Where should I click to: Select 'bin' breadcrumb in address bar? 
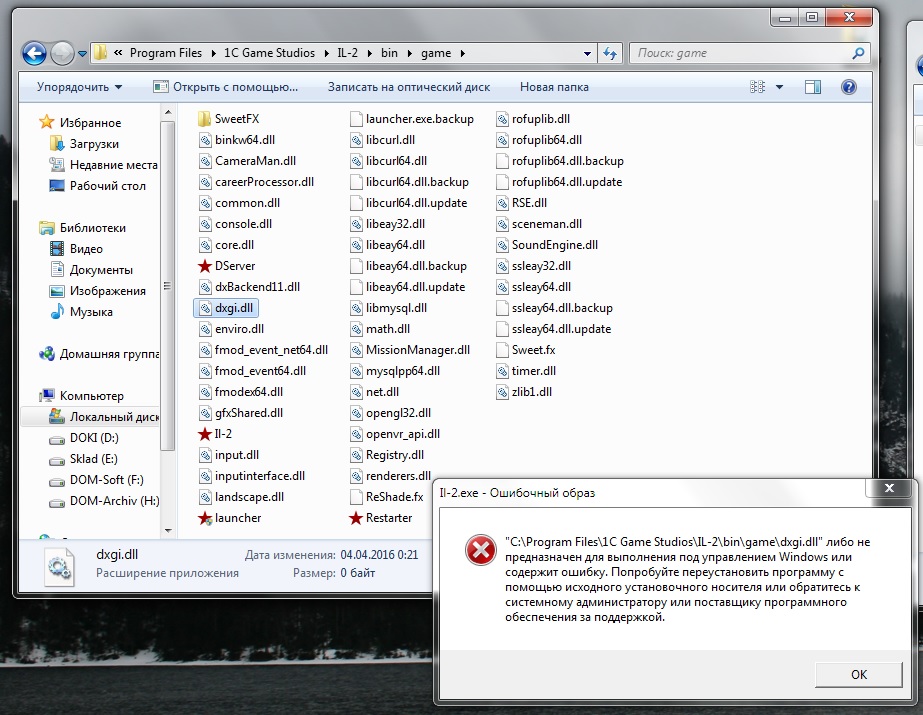point(389,53)
